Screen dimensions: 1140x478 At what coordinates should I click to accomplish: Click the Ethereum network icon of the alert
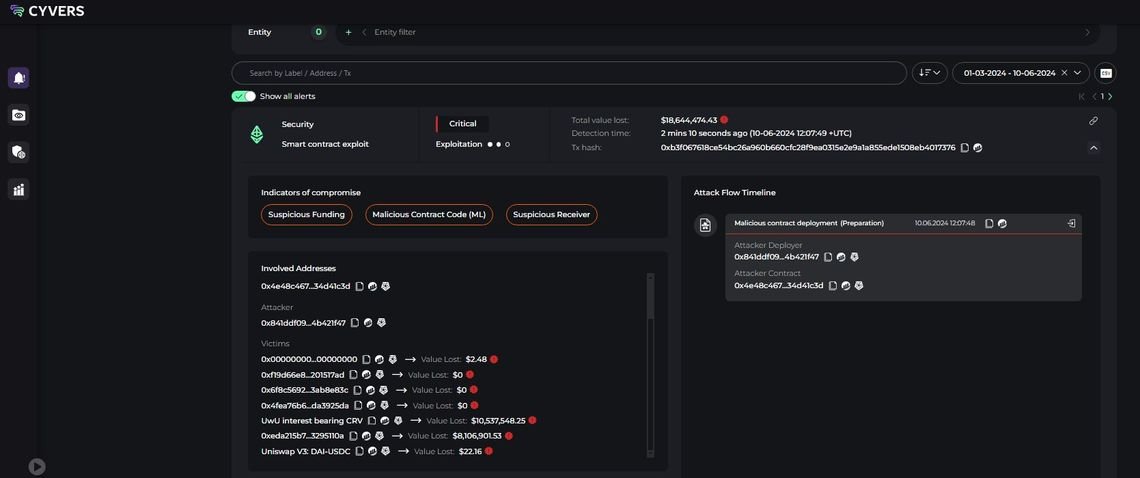pyautogui.click(x=257, y=134)
